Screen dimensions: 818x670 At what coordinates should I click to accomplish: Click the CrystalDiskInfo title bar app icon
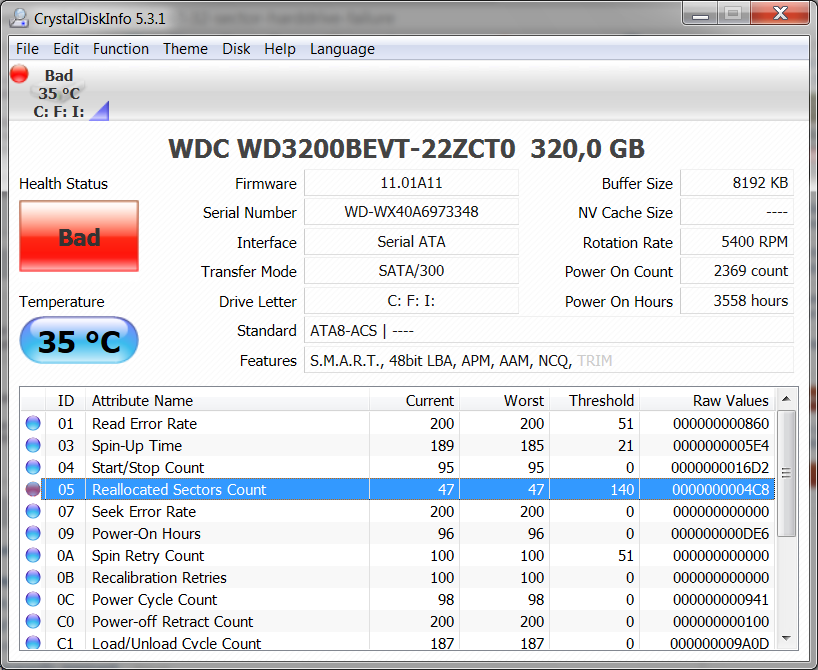(19, 18)
